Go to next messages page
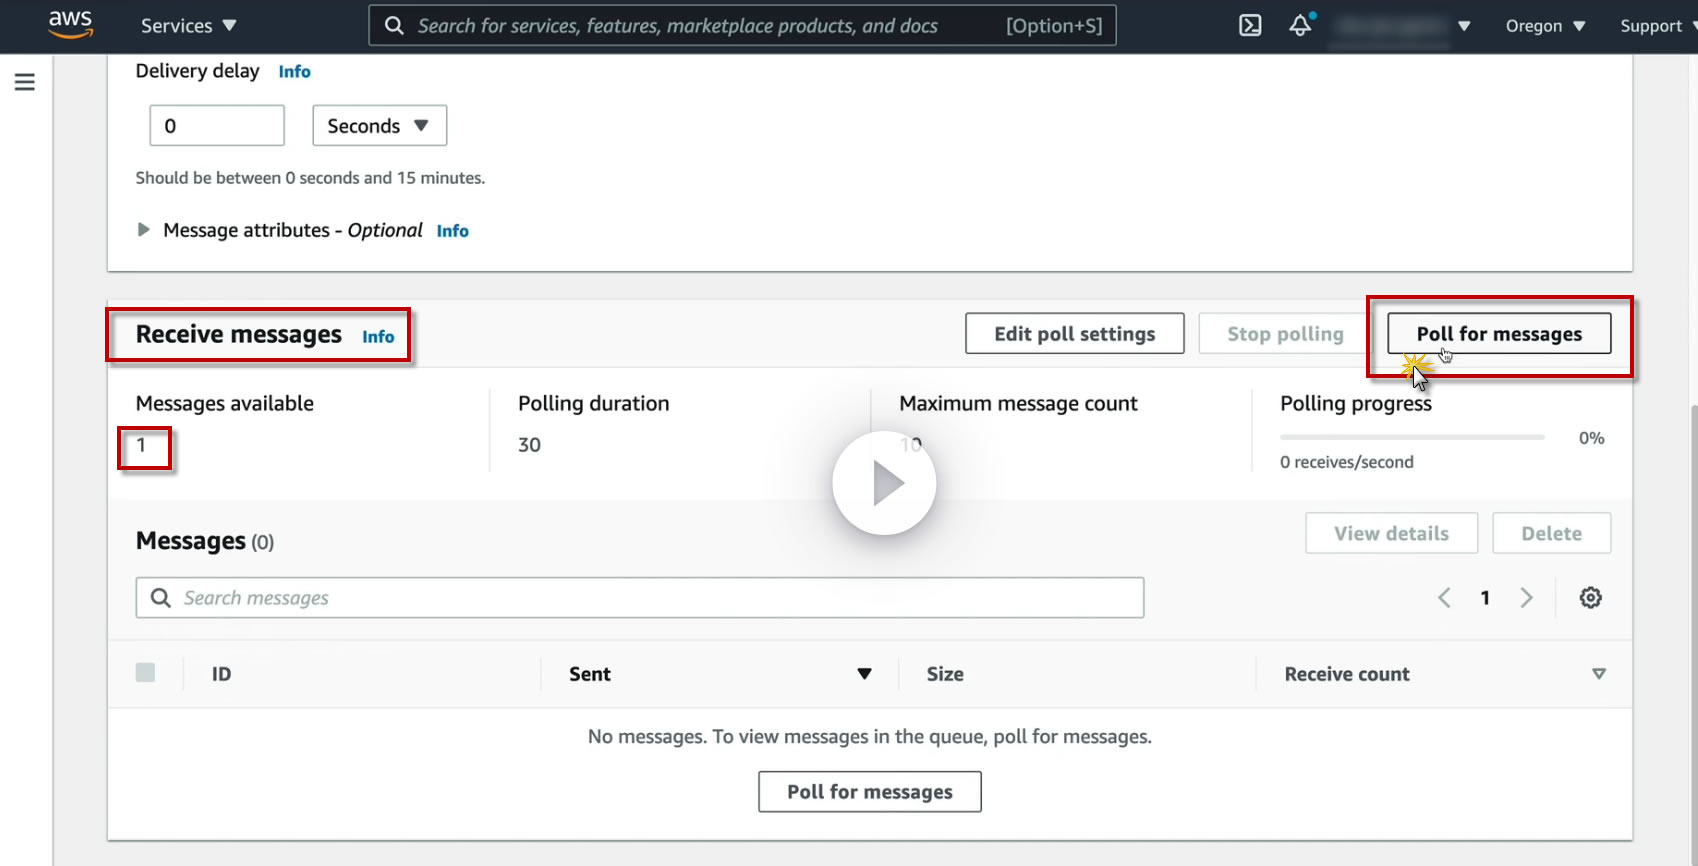 pos(1526,598)
